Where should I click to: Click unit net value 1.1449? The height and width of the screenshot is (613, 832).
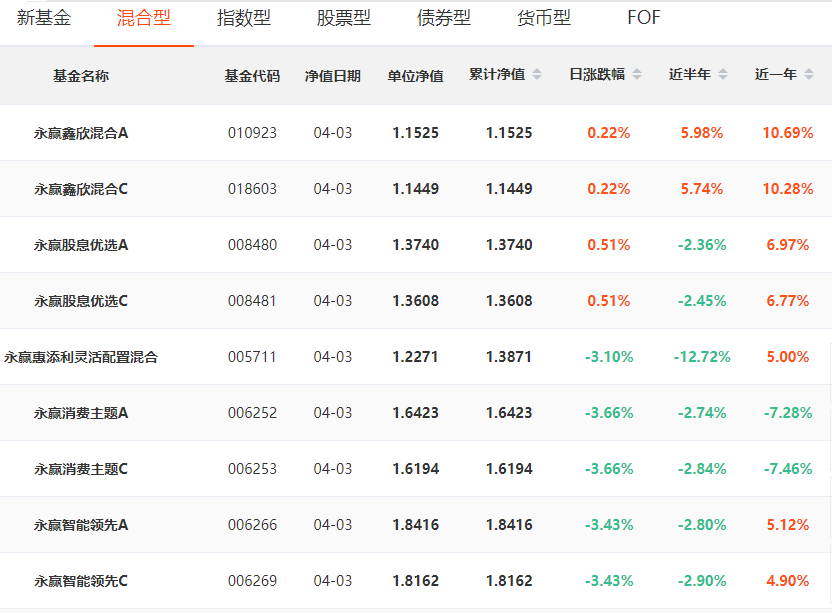(x=415, y=189)
